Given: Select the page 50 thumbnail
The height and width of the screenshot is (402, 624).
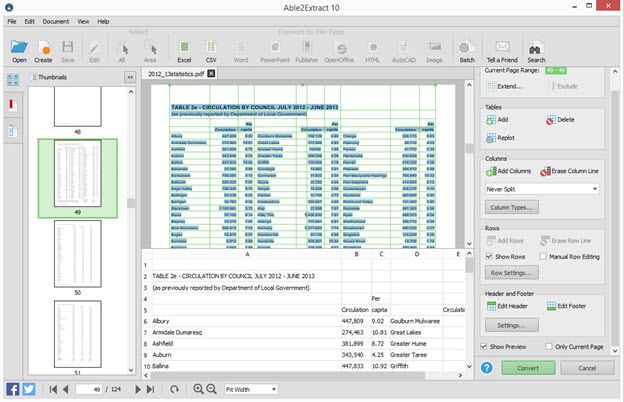Looking at the screenshot, I should click(x=78, y=254).
